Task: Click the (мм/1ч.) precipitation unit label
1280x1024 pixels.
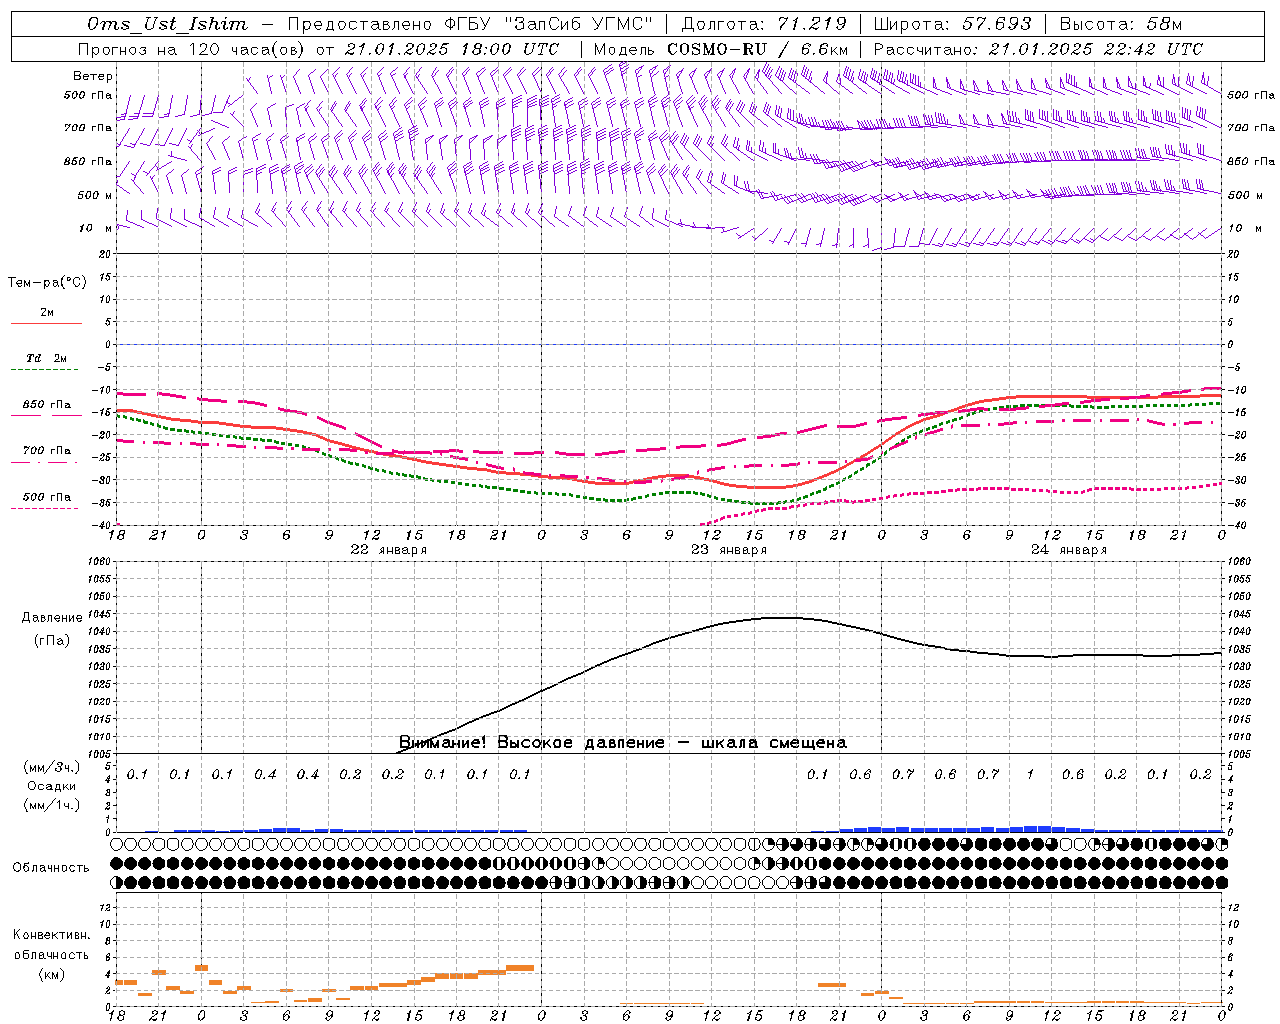Action: [52, 805]
